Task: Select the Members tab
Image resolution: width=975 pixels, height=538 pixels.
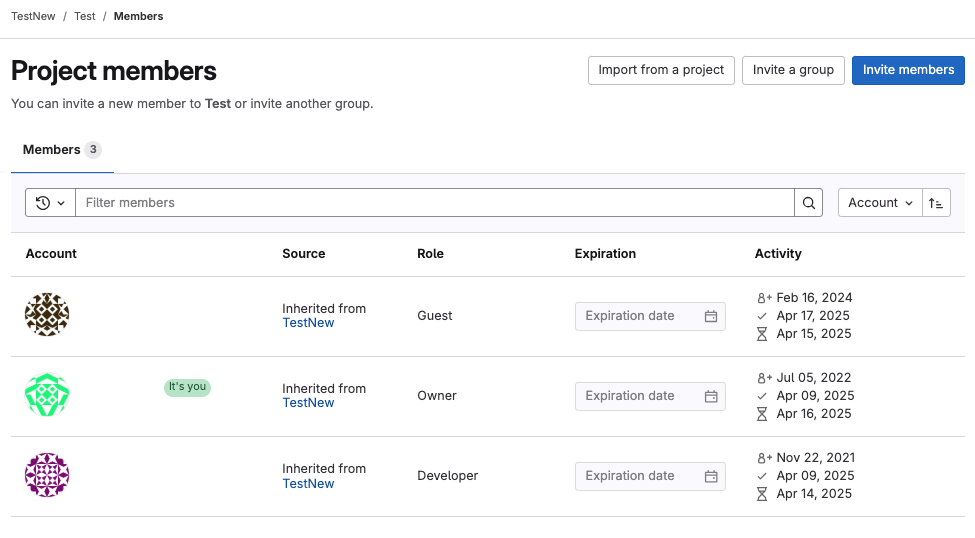Action: pos(61,150)
